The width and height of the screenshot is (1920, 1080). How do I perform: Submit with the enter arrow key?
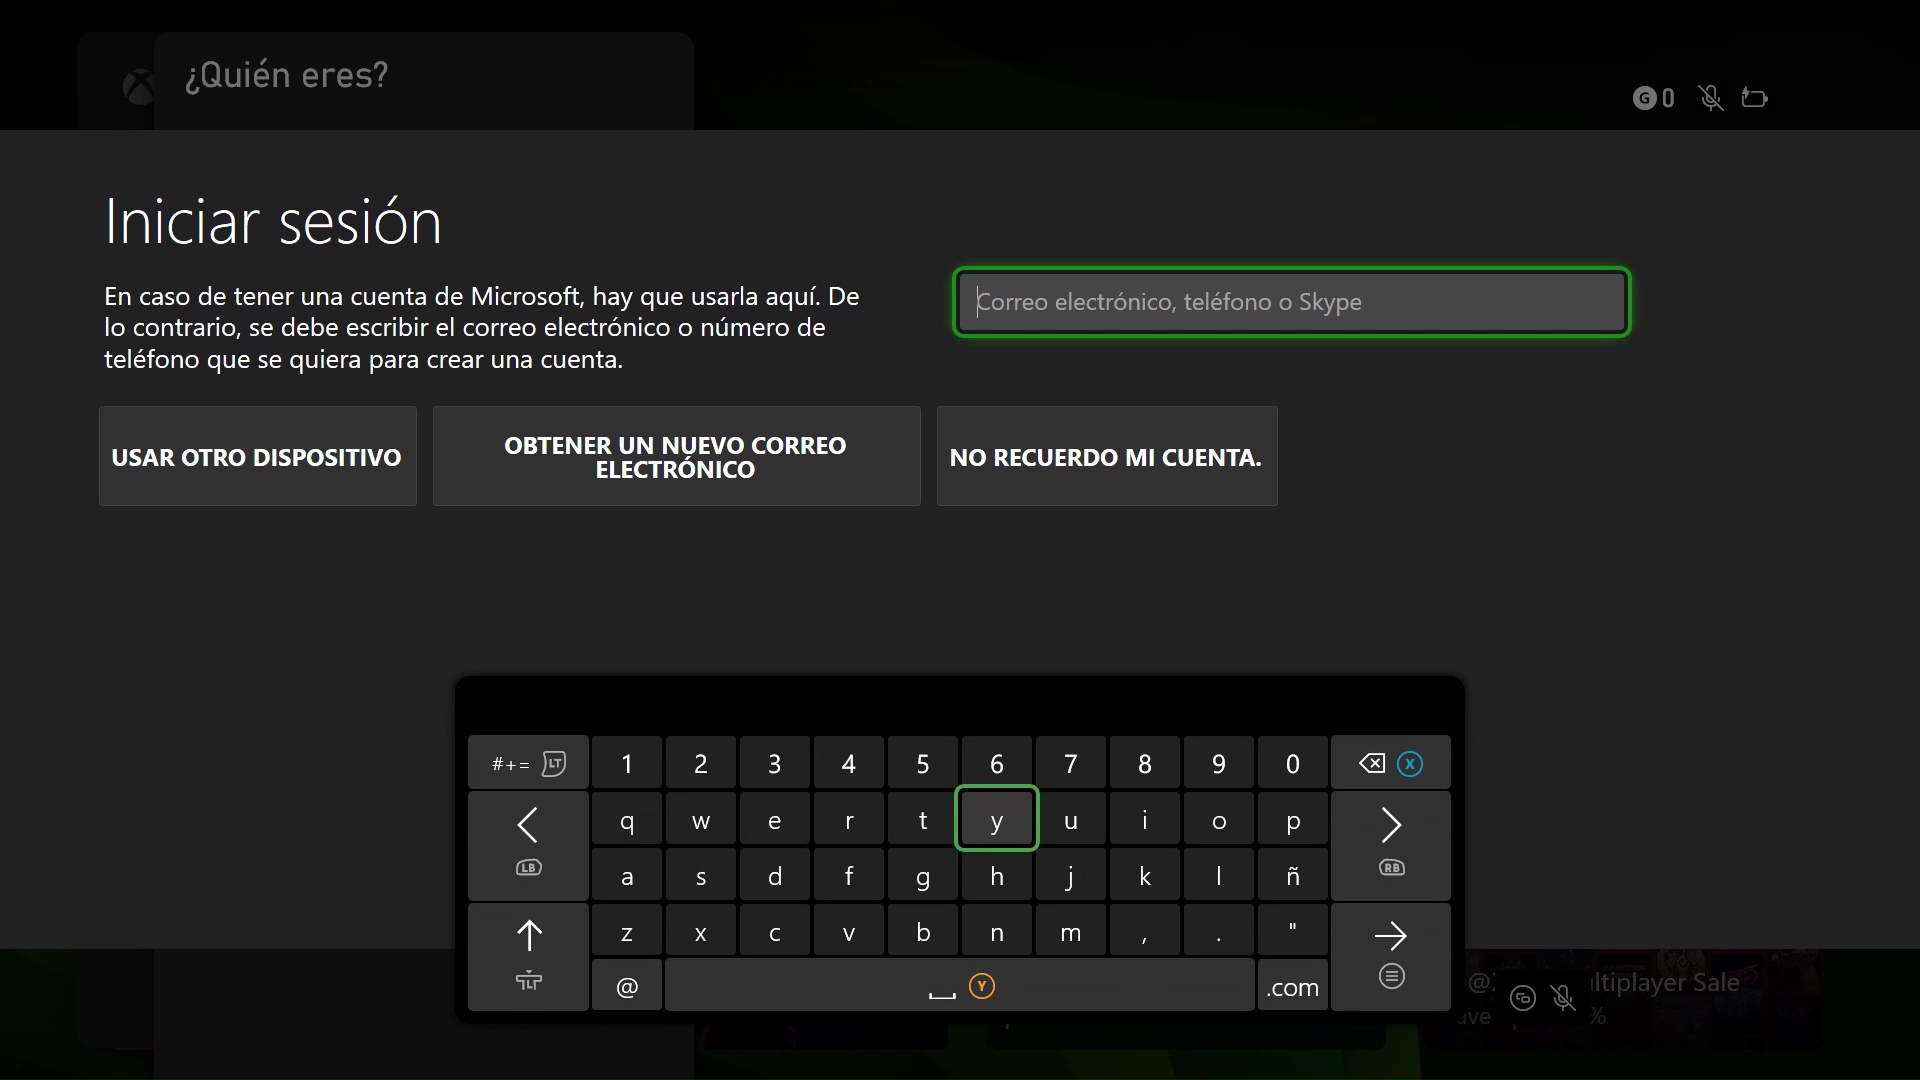1391,957
